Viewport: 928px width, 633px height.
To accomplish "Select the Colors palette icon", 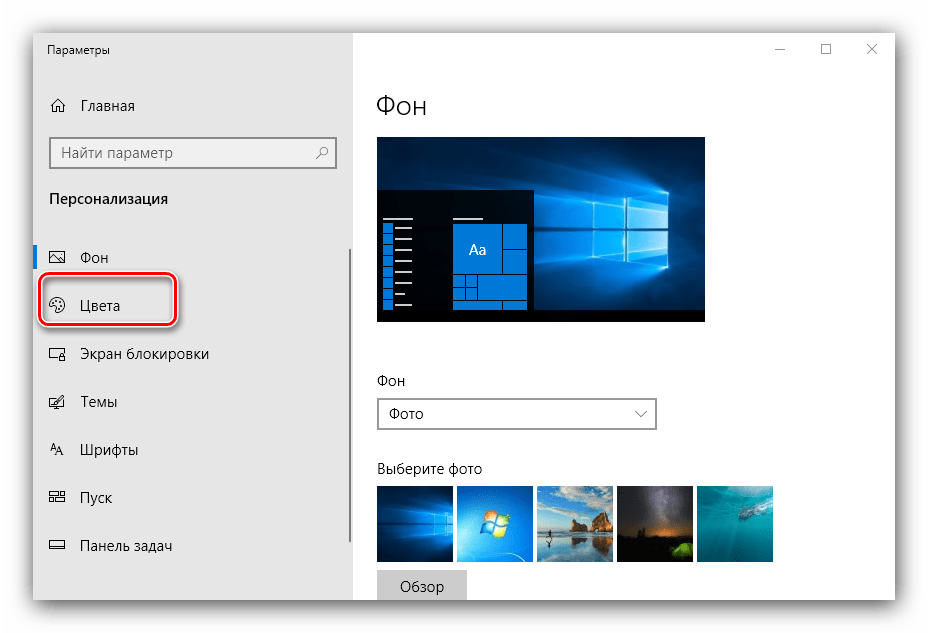I will click(57, 306).
